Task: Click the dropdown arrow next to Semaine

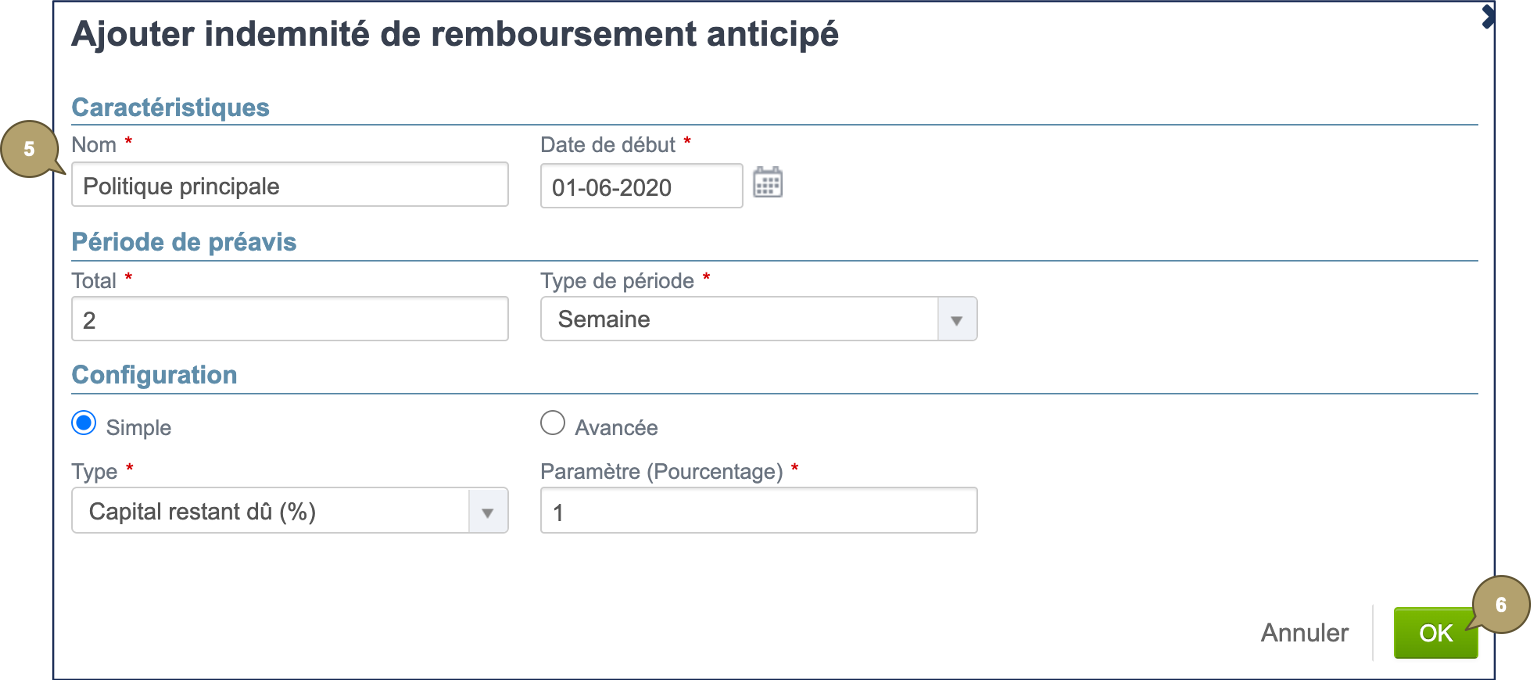Action: point(958,318)
